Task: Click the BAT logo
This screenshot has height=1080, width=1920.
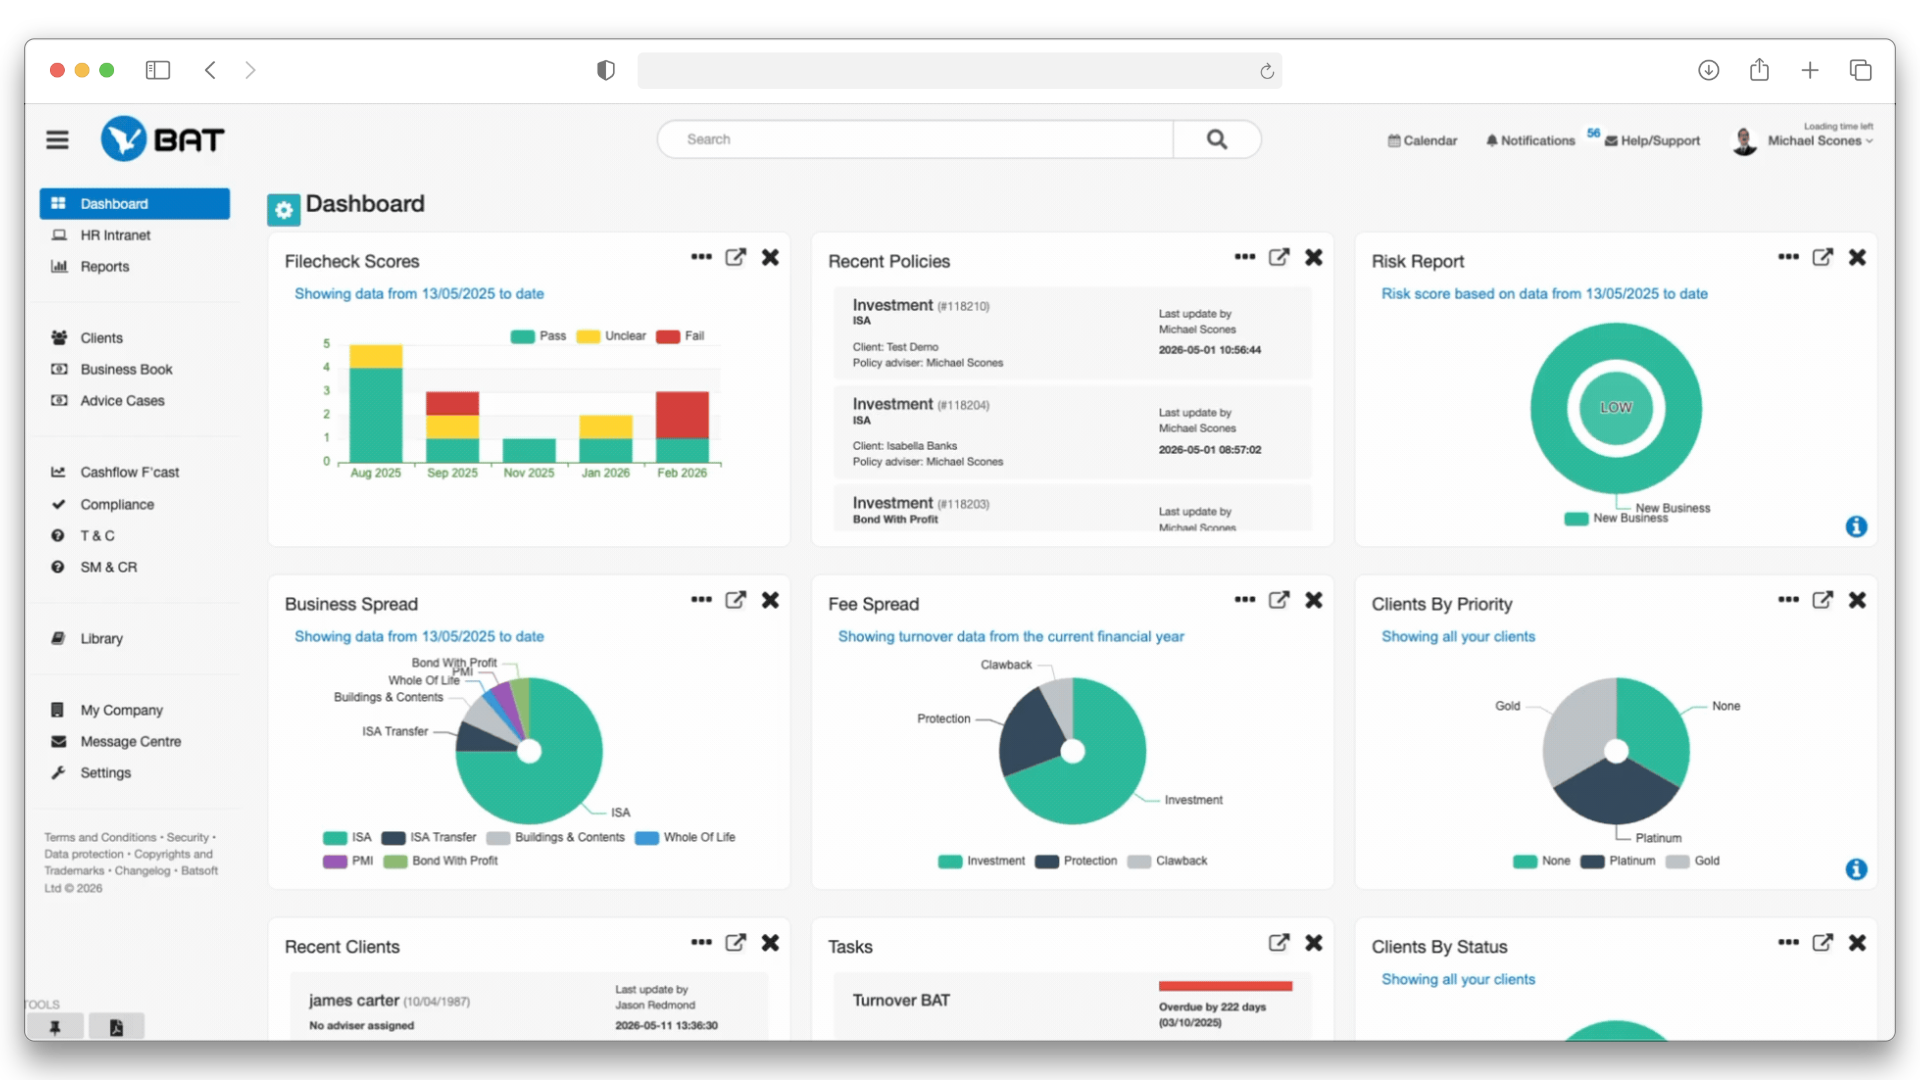Action: point(163,139)
